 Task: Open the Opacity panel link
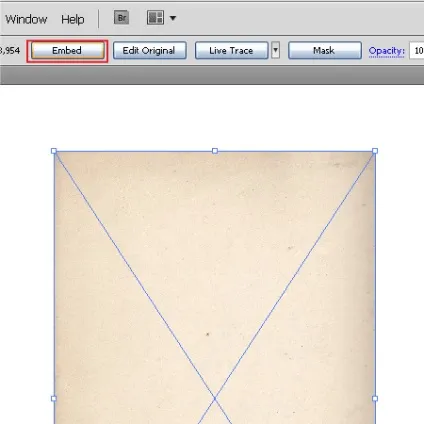(x=386, y=51)
